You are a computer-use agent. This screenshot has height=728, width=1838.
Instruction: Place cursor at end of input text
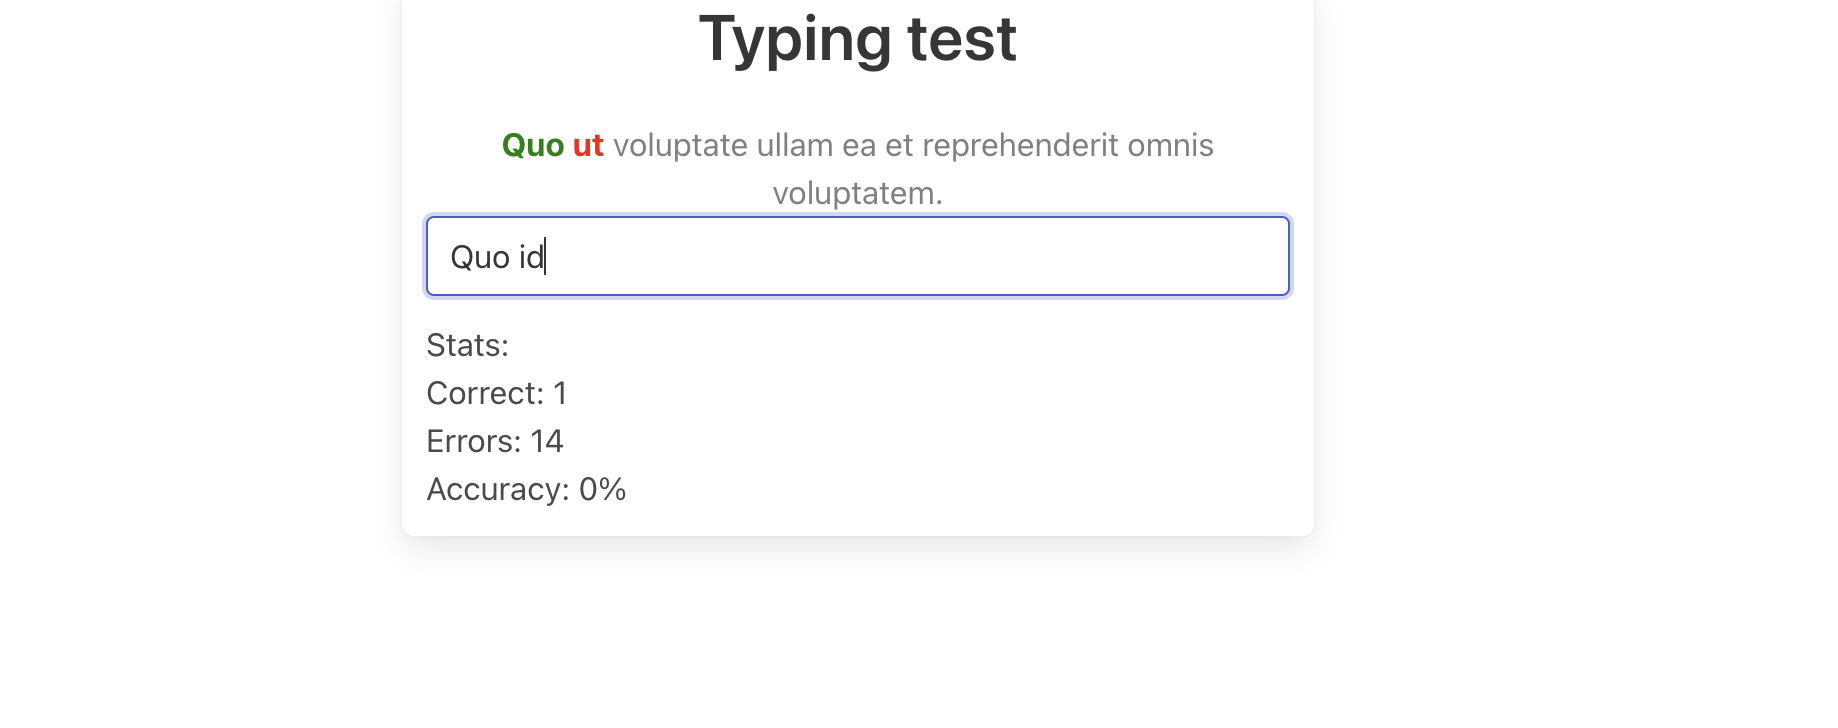(x=545, y=257)
